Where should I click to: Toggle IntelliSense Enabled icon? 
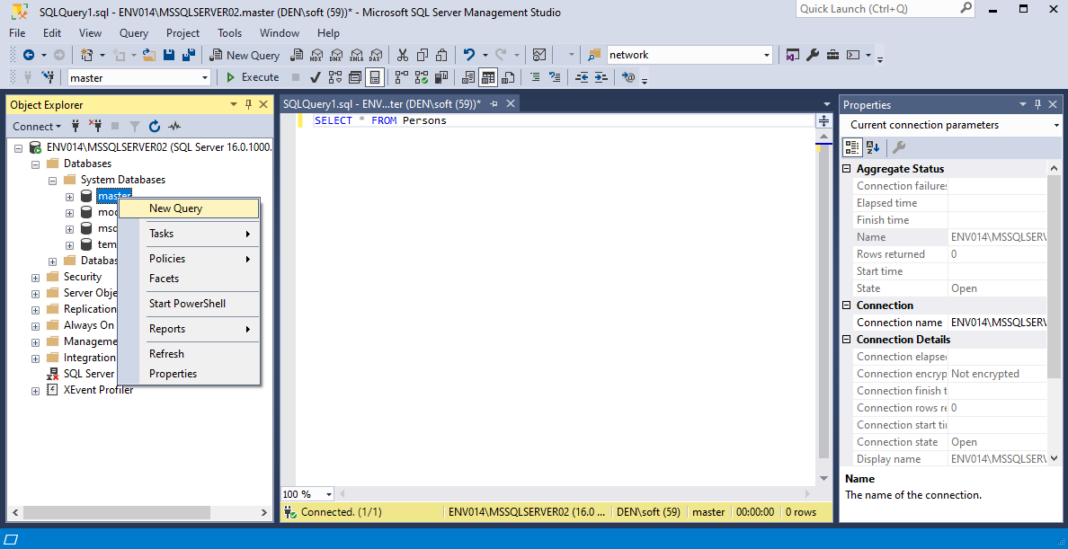(374, 77)
